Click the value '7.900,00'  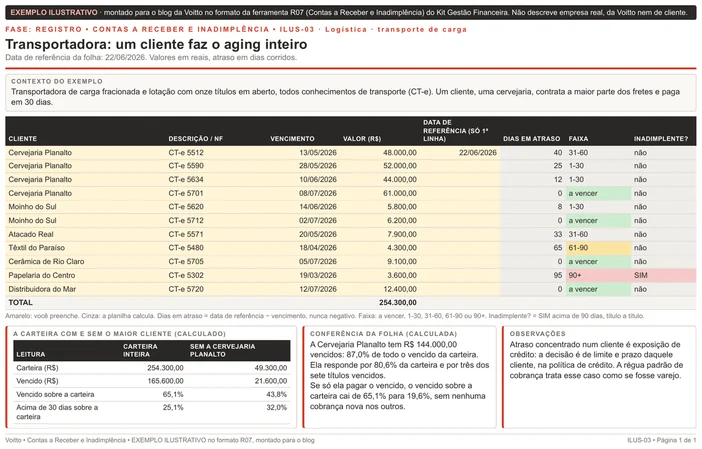tap(402, 234)
